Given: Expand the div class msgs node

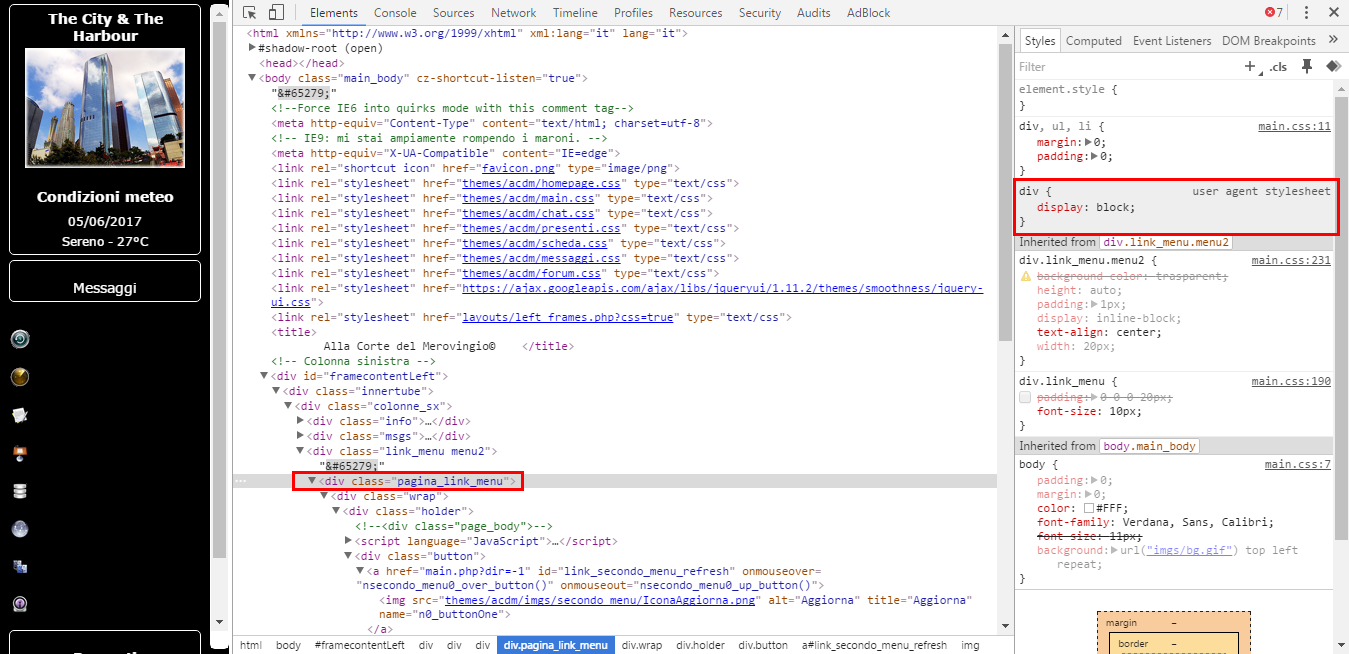Looking at the screenshot, I should [300, 437].
